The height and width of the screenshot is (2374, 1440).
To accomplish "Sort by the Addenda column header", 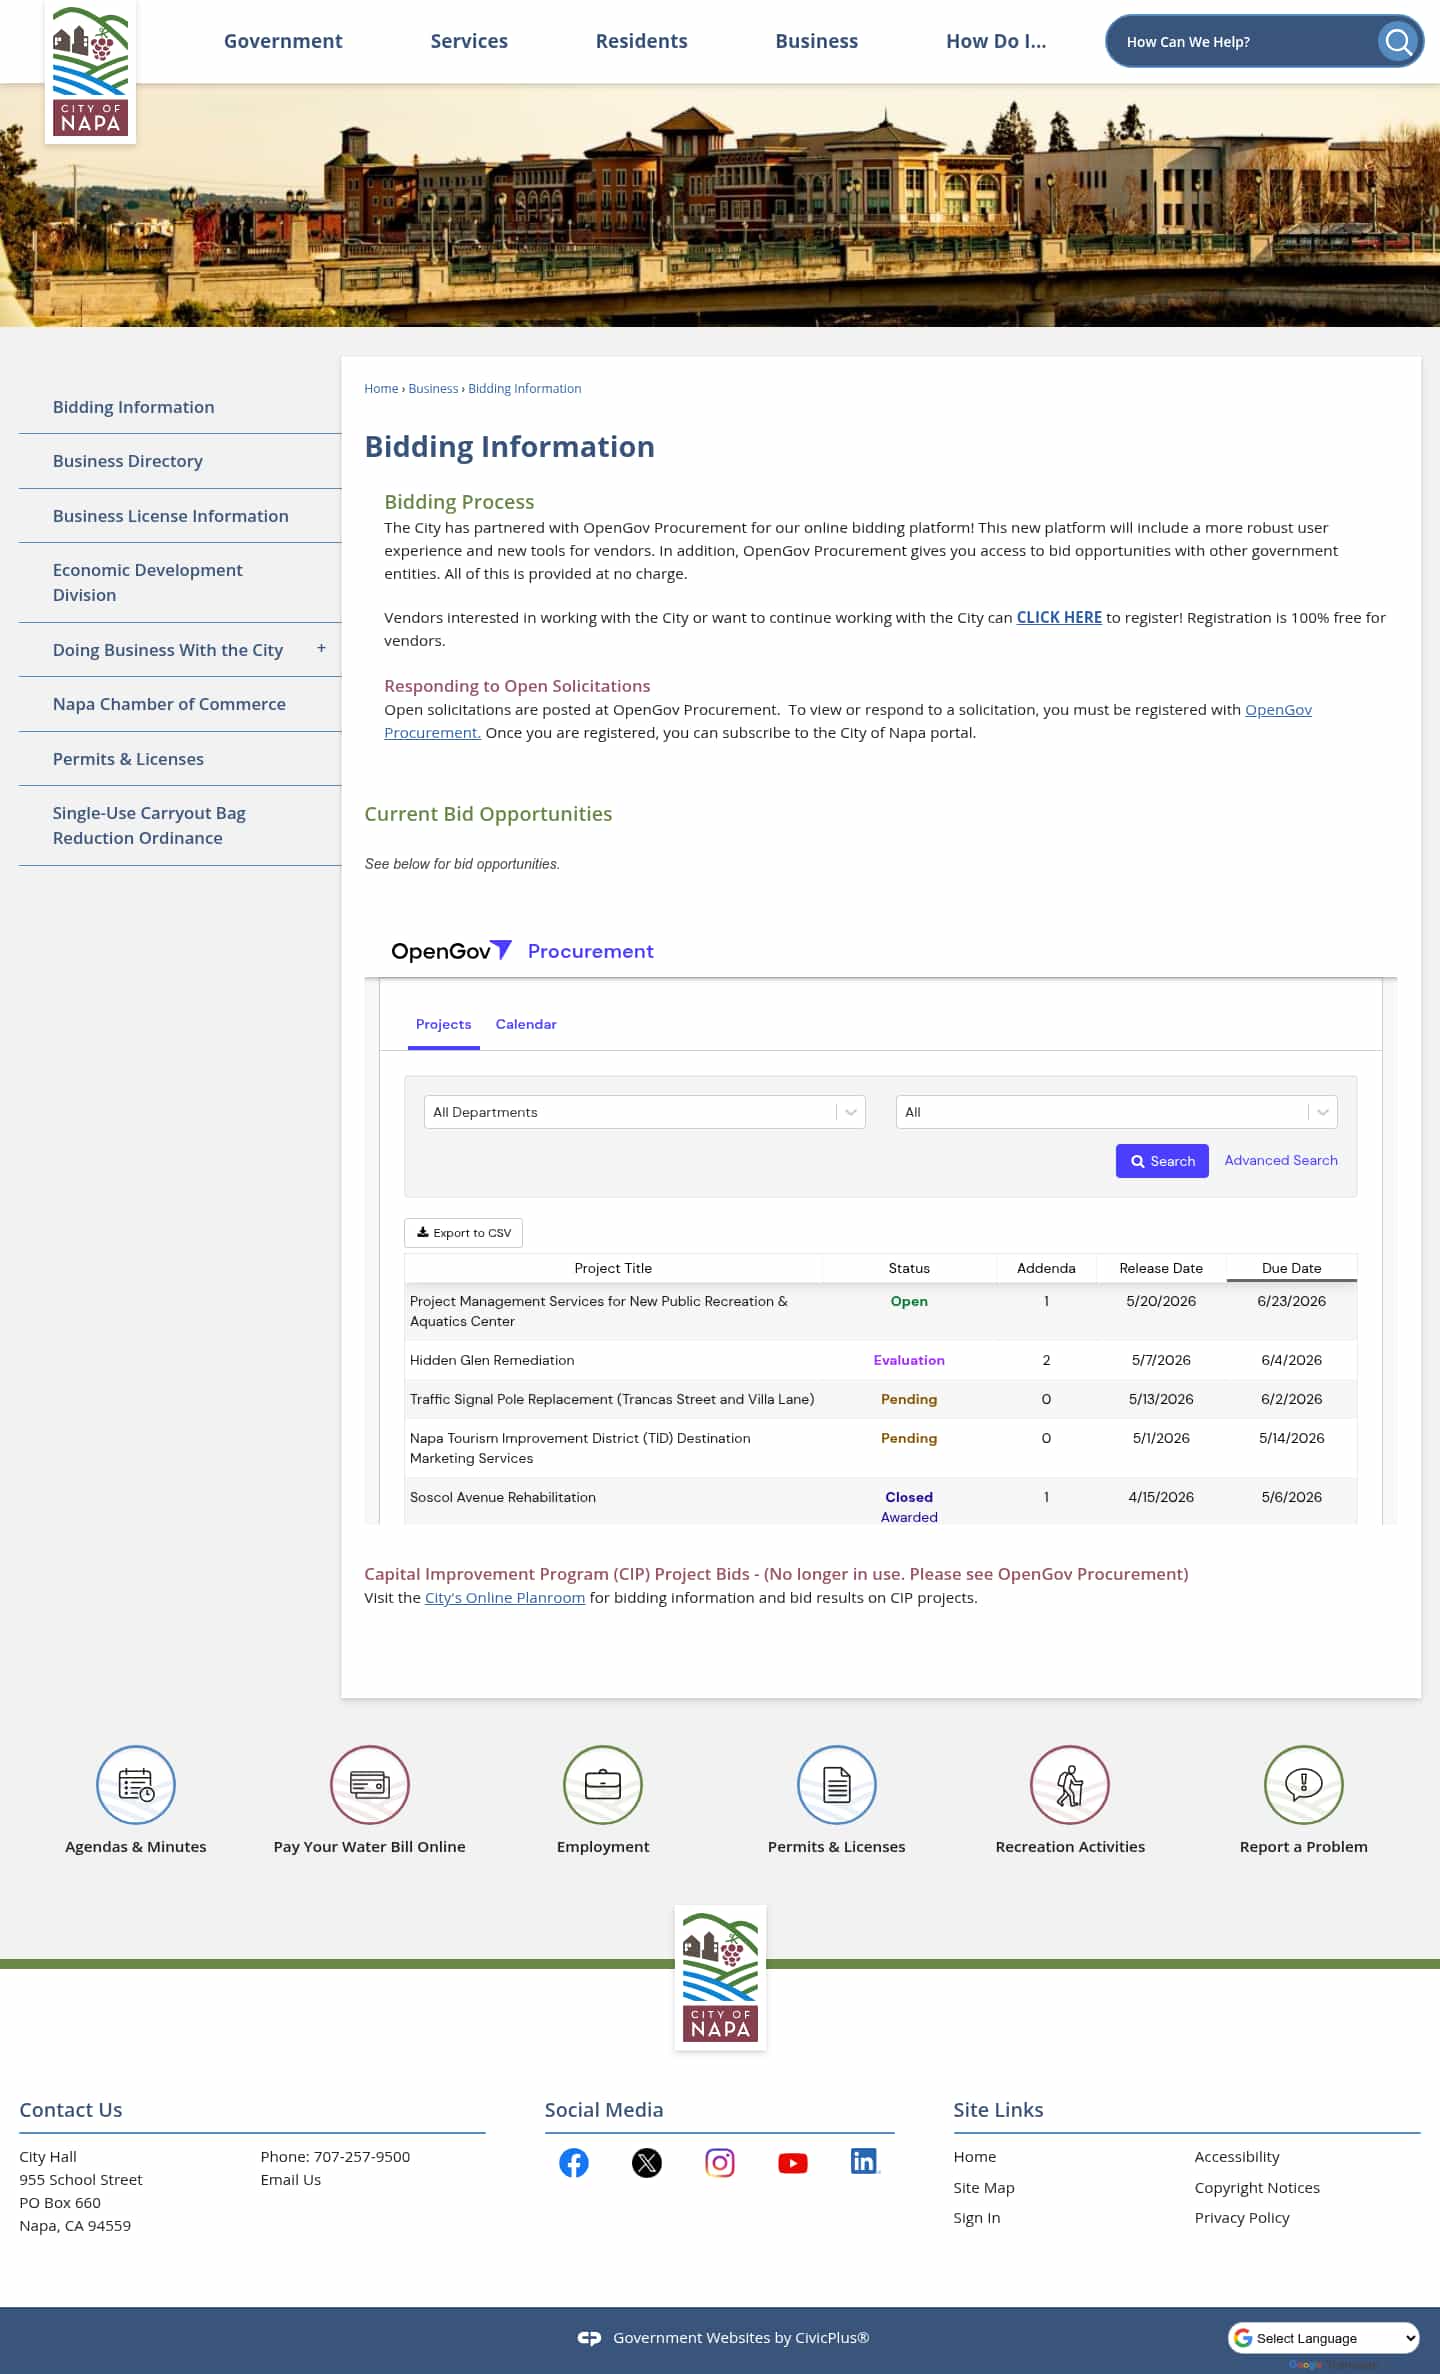I will tap(1046, 1268).
